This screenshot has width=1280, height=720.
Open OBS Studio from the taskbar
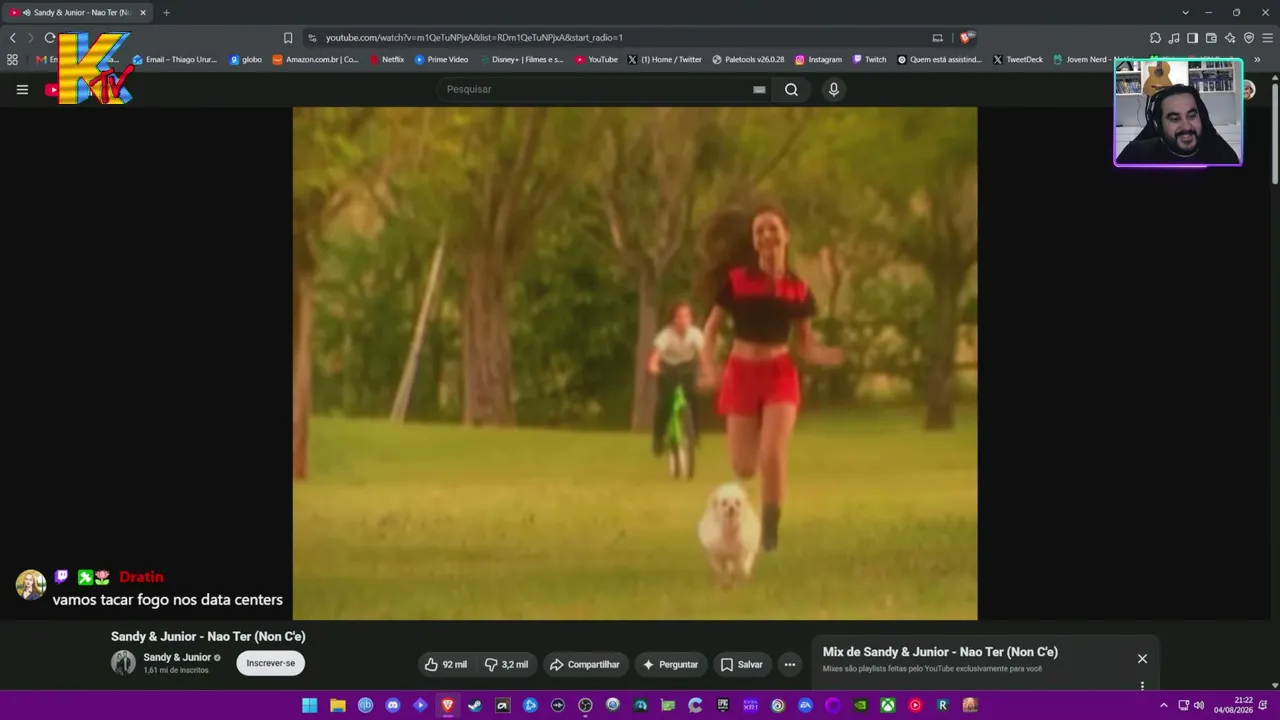[x=585, y=705]
